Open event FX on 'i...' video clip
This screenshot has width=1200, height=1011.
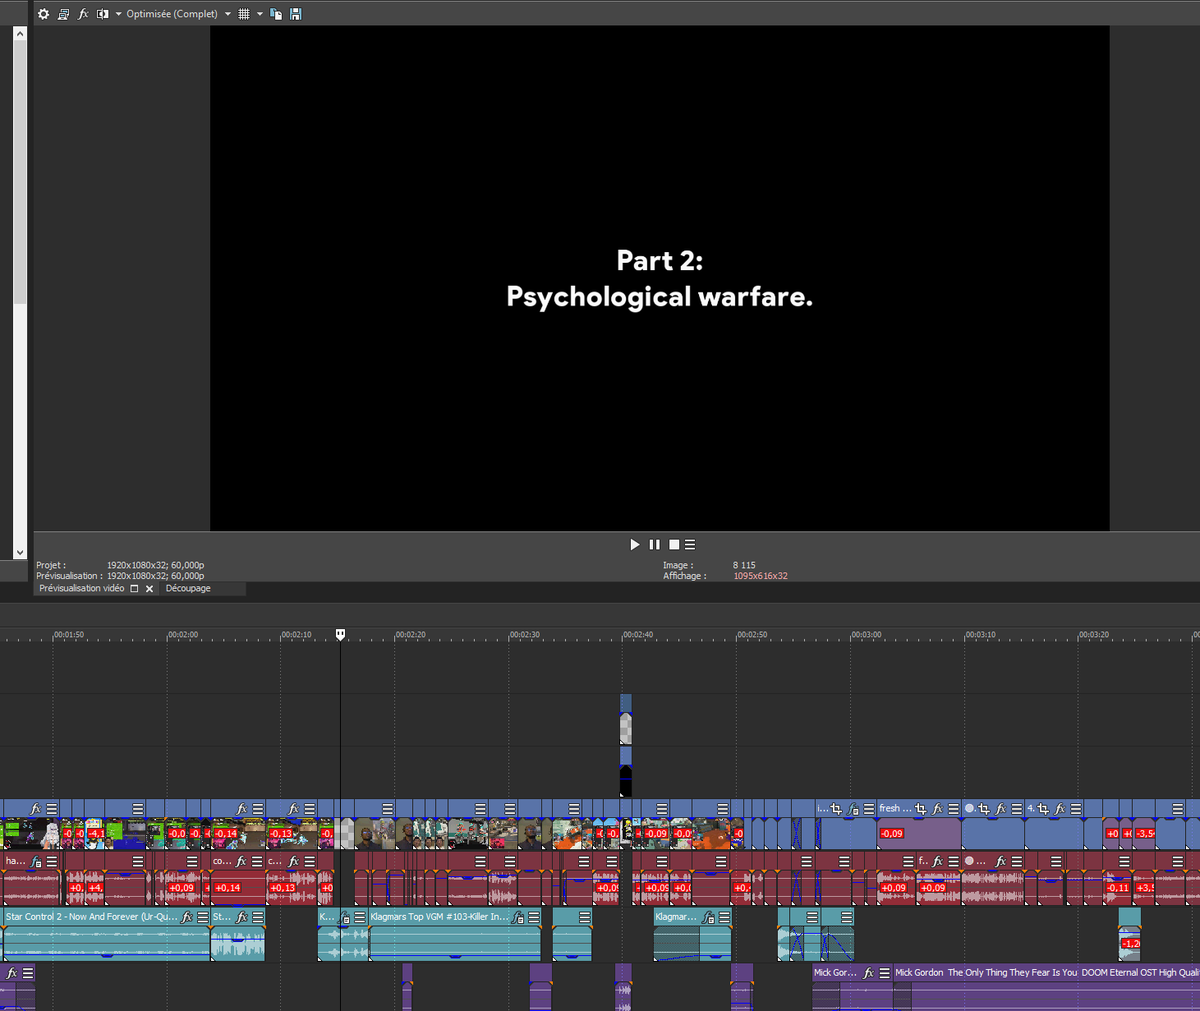[x=853, y=809]
